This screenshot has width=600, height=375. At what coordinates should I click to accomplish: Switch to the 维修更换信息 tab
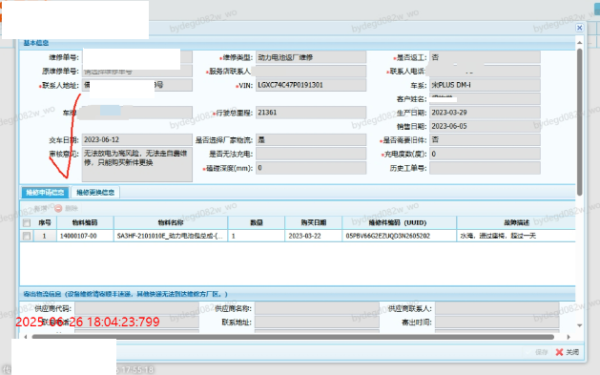(95, 192)
